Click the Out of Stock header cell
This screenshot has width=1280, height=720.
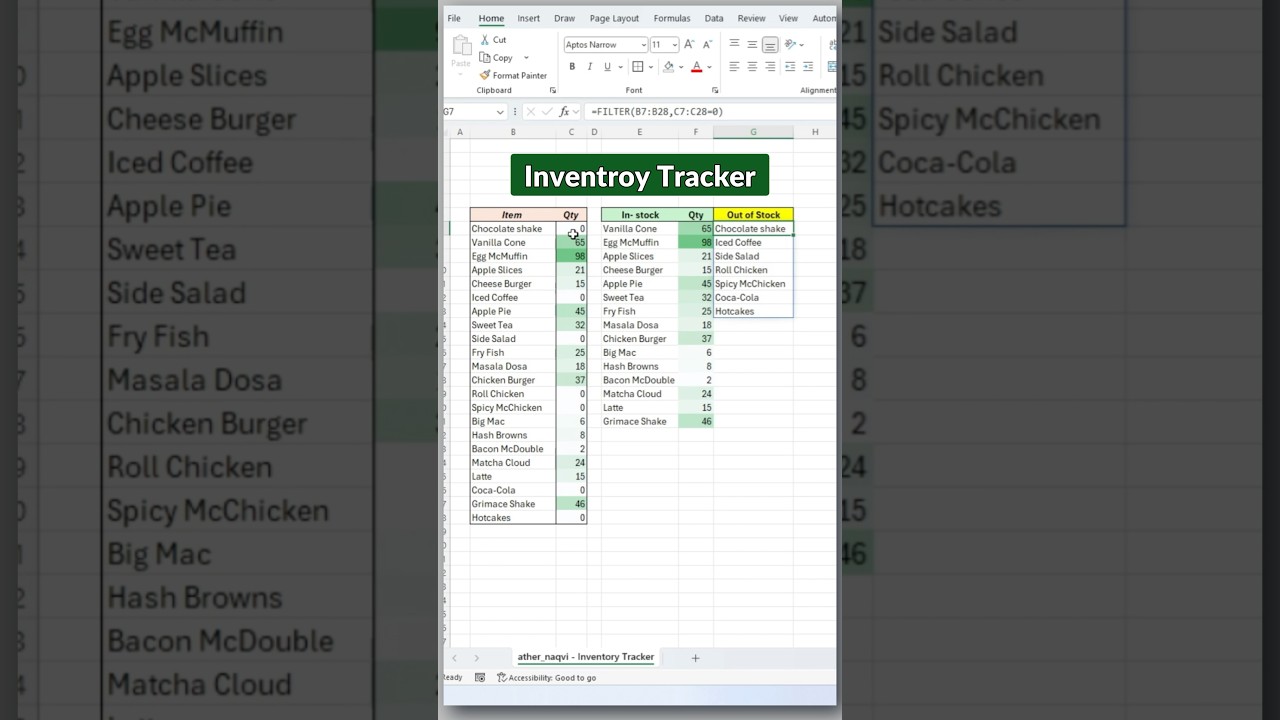coord(753,215)
